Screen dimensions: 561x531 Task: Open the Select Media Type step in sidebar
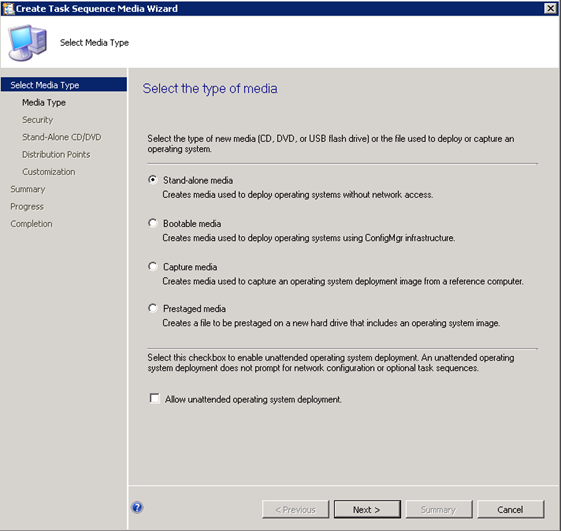point(64,85)
